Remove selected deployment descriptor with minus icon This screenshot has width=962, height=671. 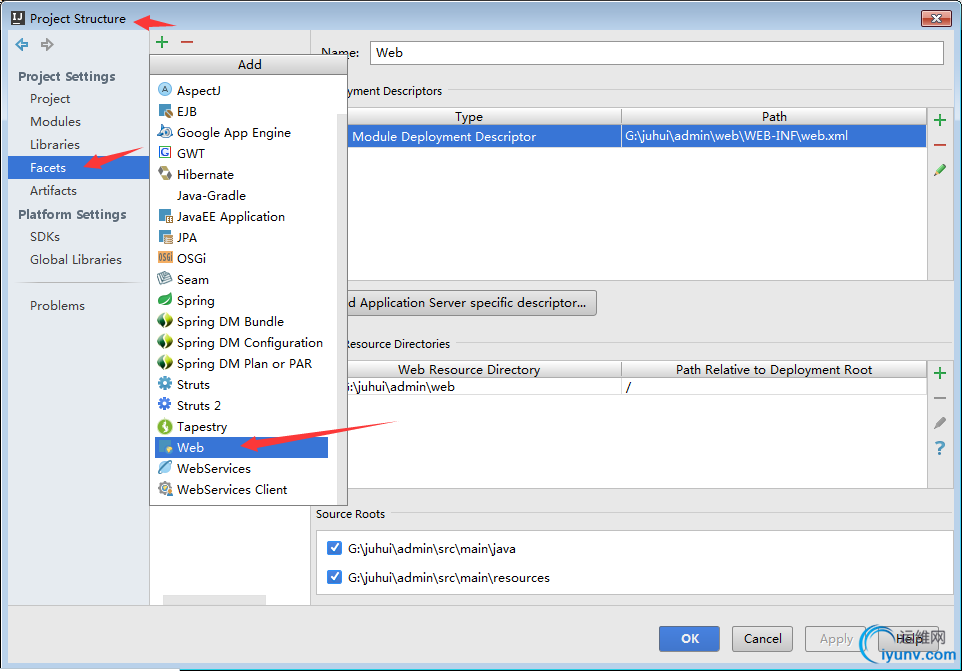tap(939, 145)
